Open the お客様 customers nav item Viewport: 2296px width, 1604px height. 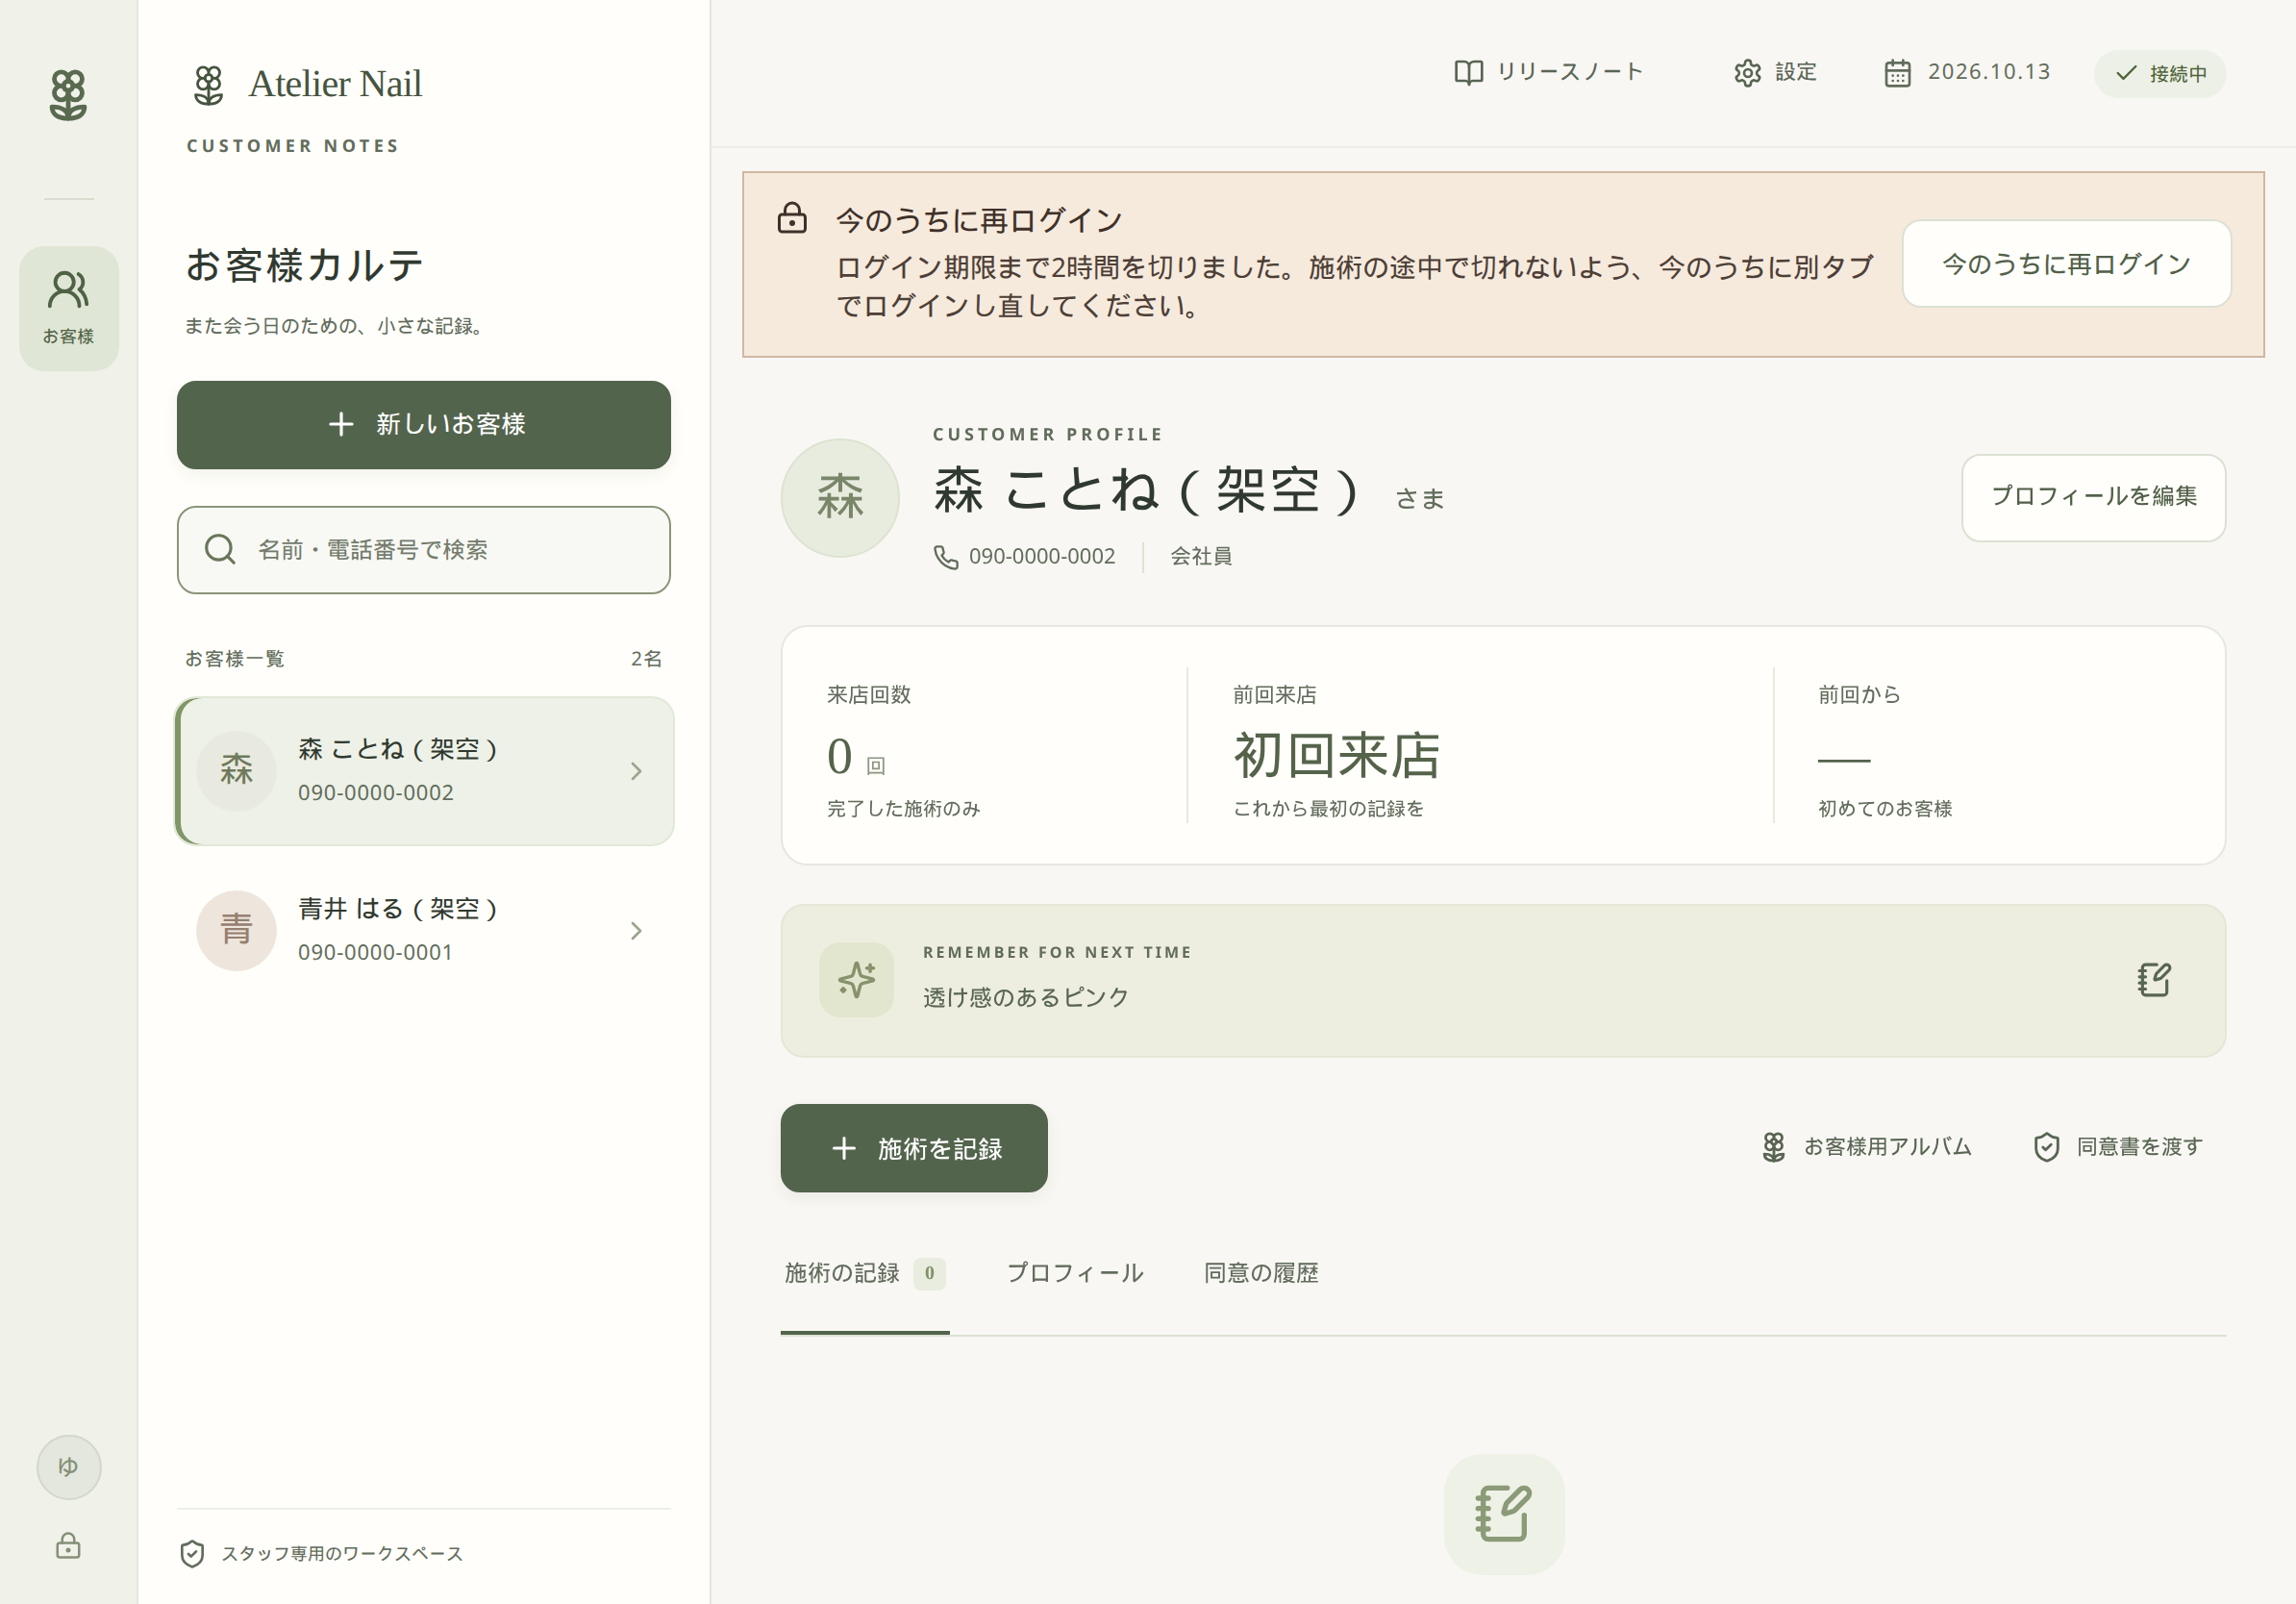click(69, 308)
